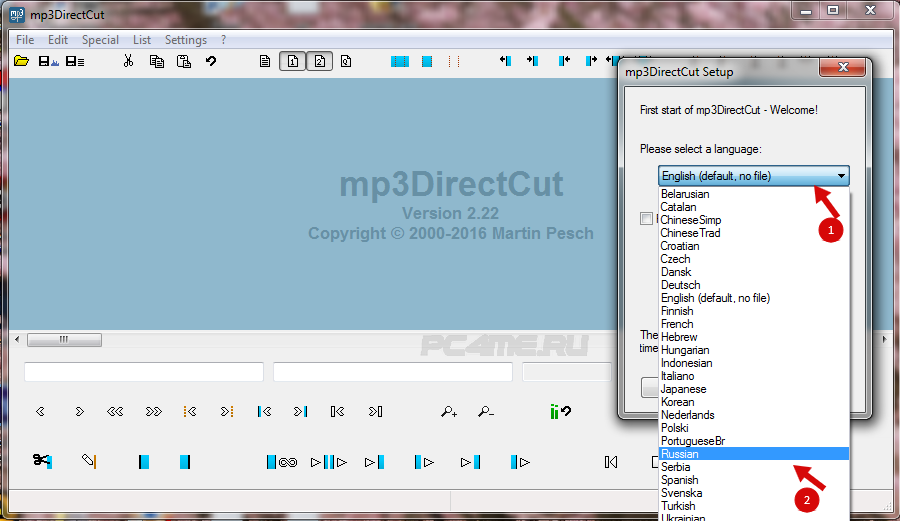Jump to selection end, blue bar chevron
The image size is (900, 521).
(x=300, y=411)
